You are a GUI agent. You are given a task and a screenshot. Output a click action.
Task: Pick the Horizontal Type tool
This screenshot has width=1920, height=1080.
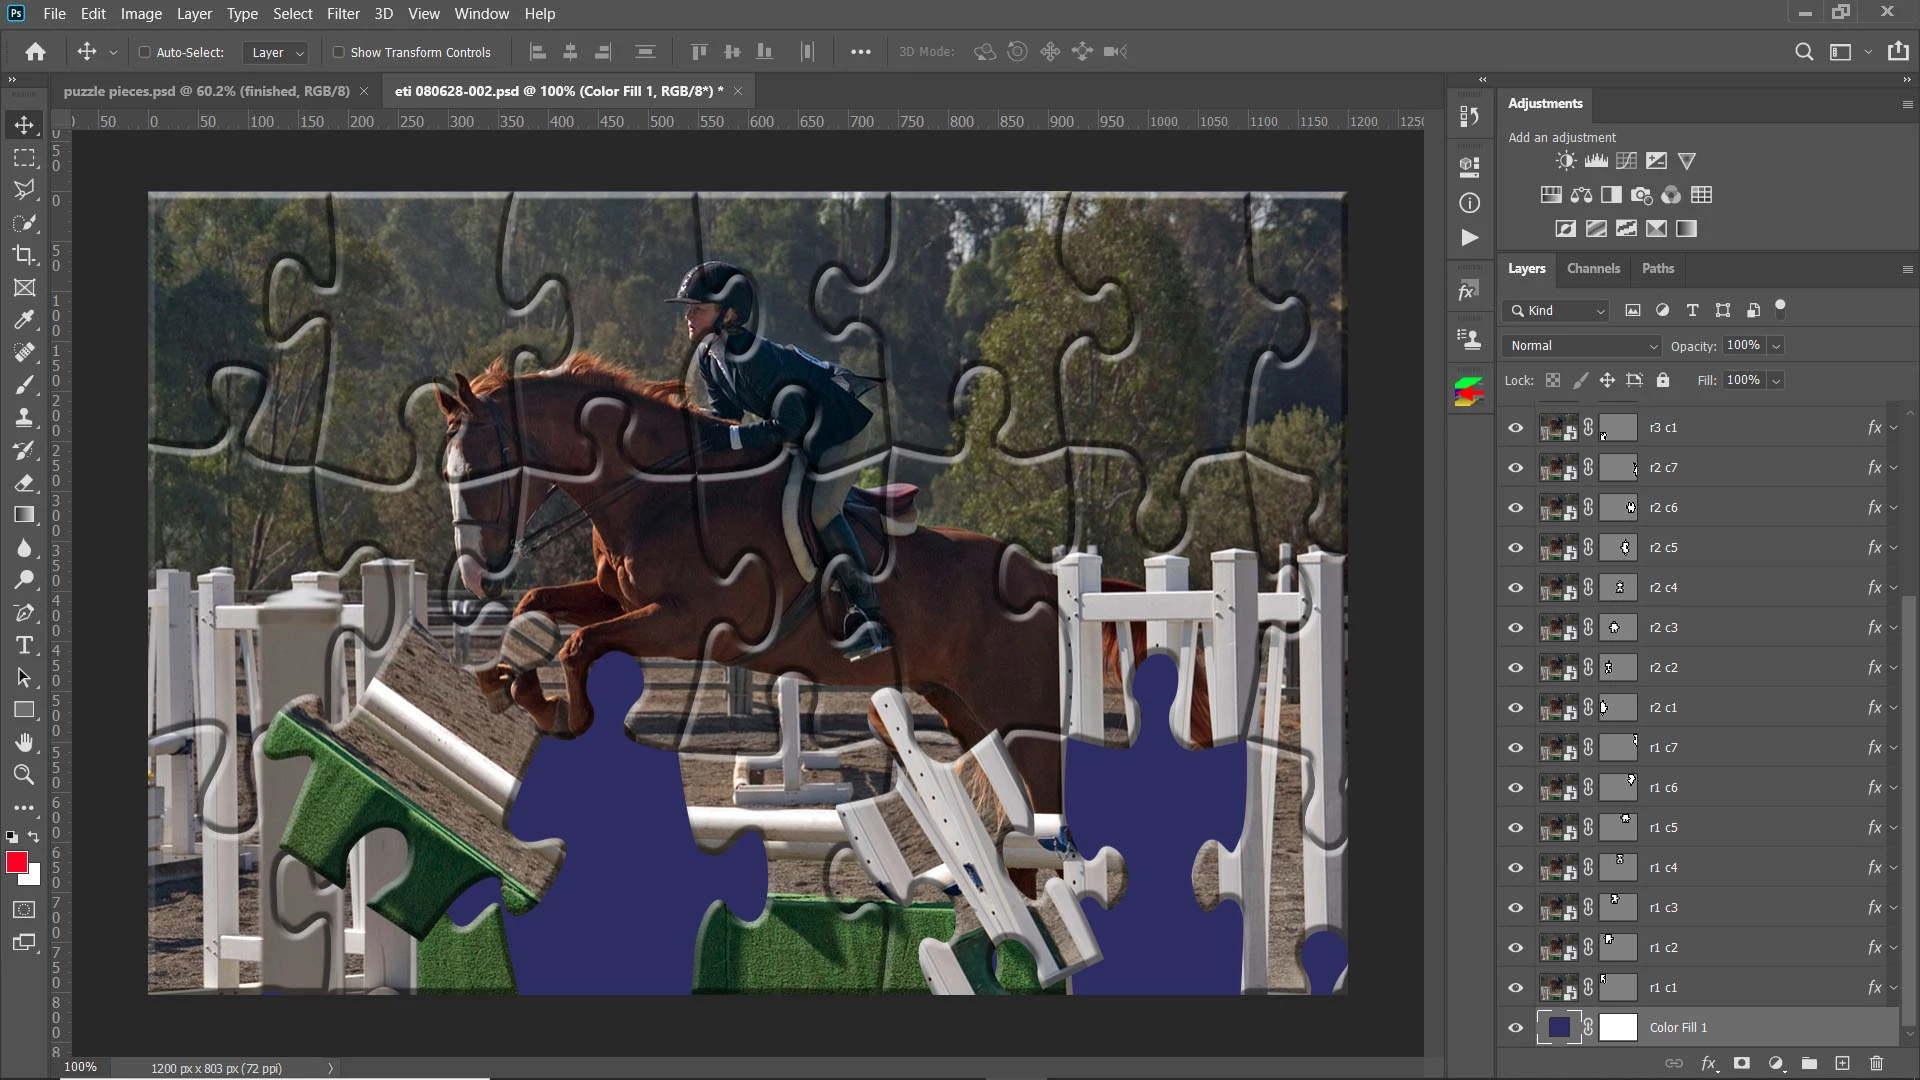[24, 645]
